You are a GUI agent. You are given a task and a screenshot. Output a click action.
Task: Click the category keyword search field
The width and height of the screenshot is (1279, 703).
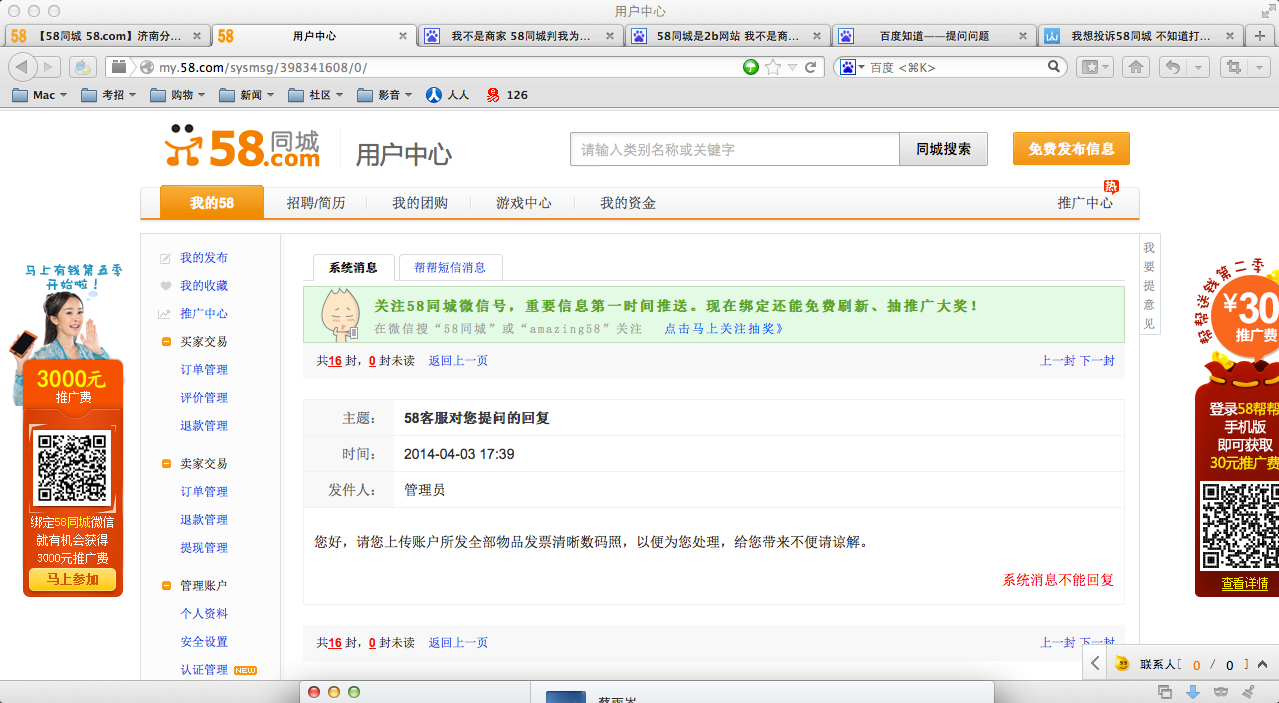[735, 149]
